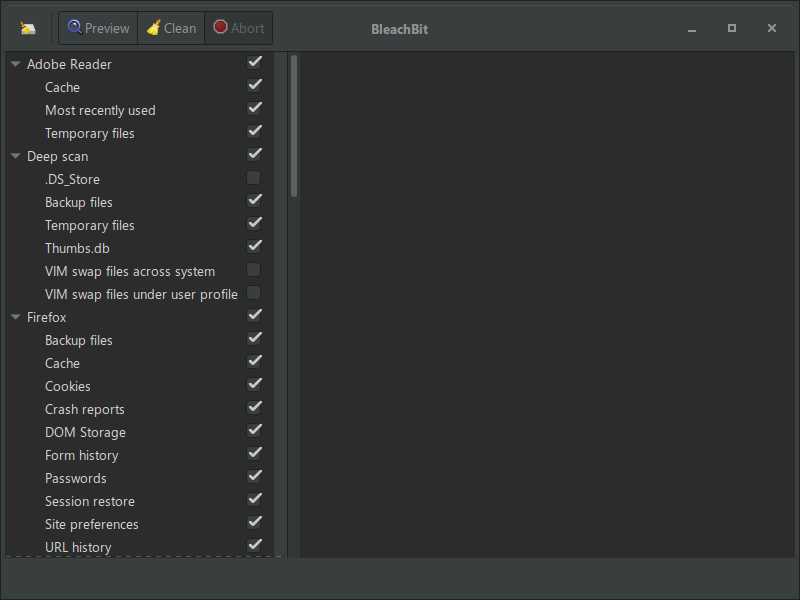Uncheck Cache checkbox under Firefox

pyautogui.click(x=254, y=362)
